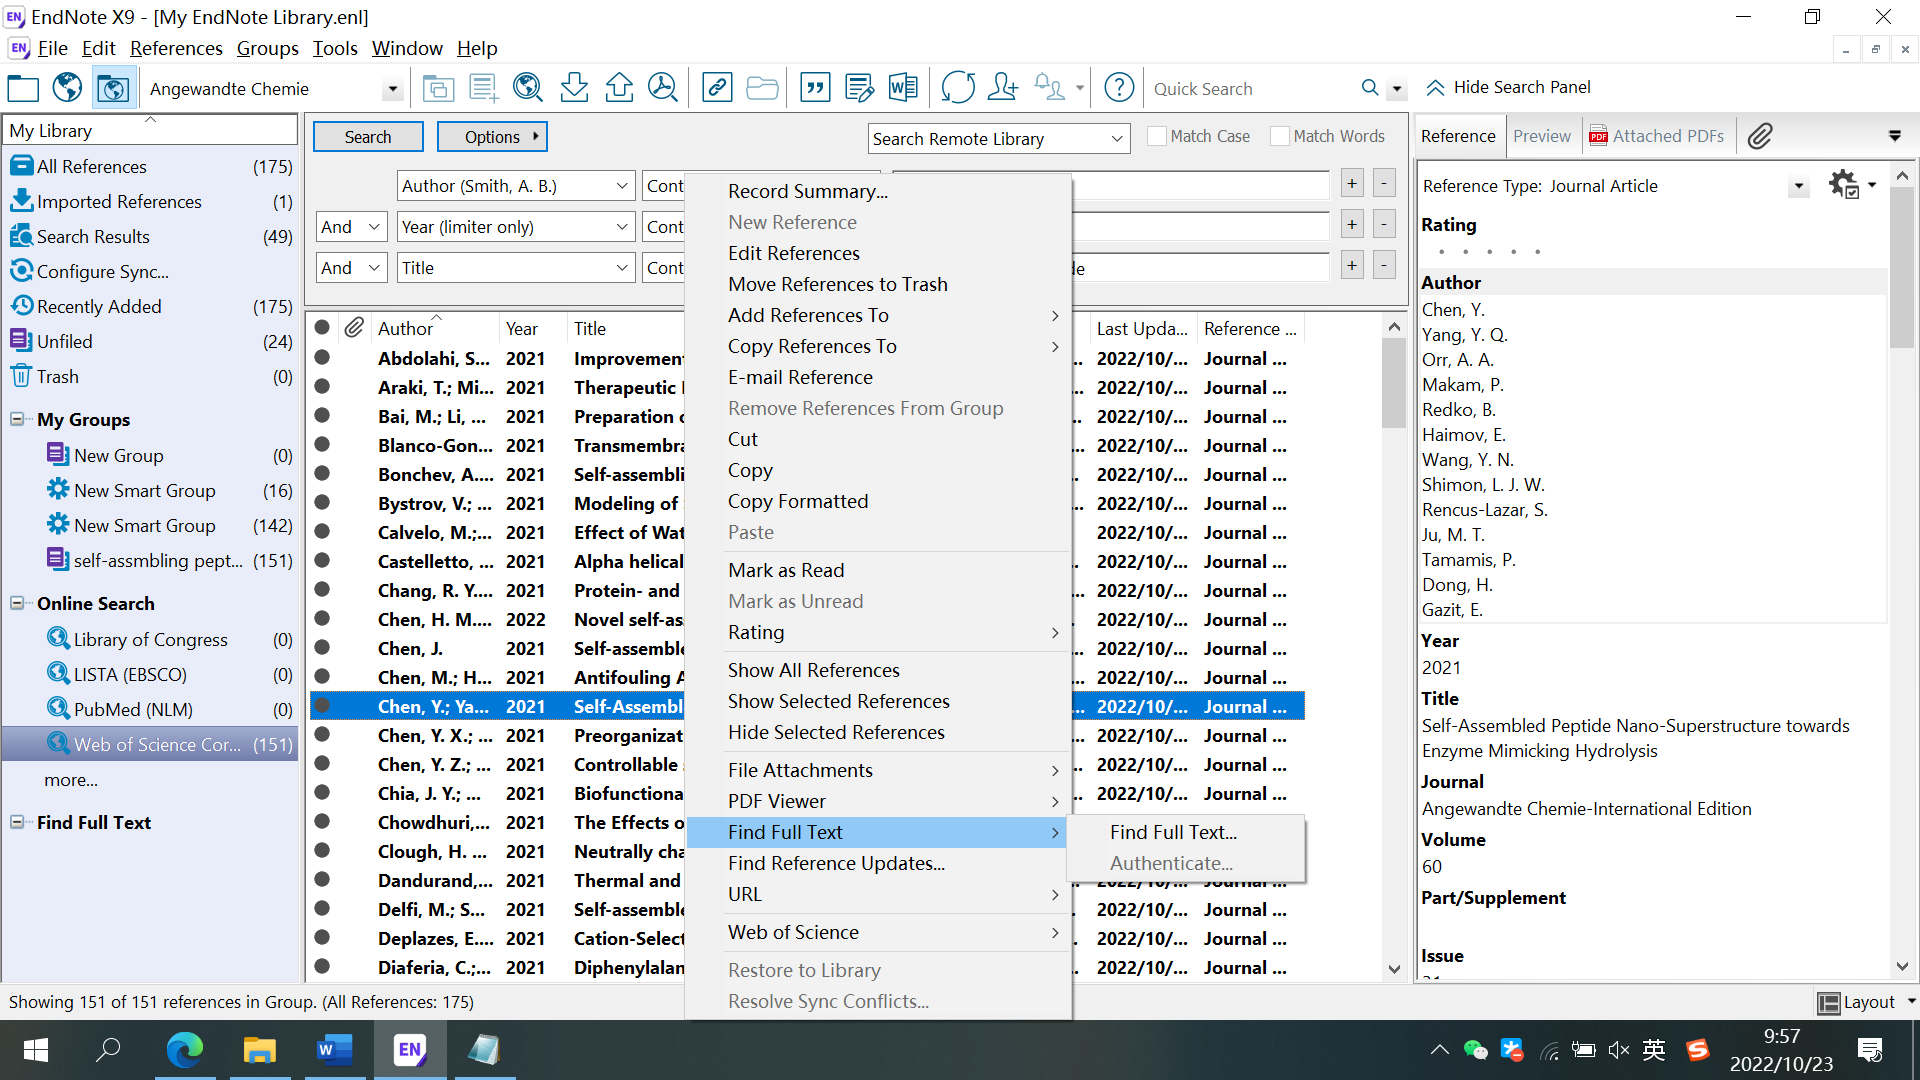Screen dimensions: 1920x1080
Task: Select Find Reference Updates... menu entry
Action: [x=836, y=863]
